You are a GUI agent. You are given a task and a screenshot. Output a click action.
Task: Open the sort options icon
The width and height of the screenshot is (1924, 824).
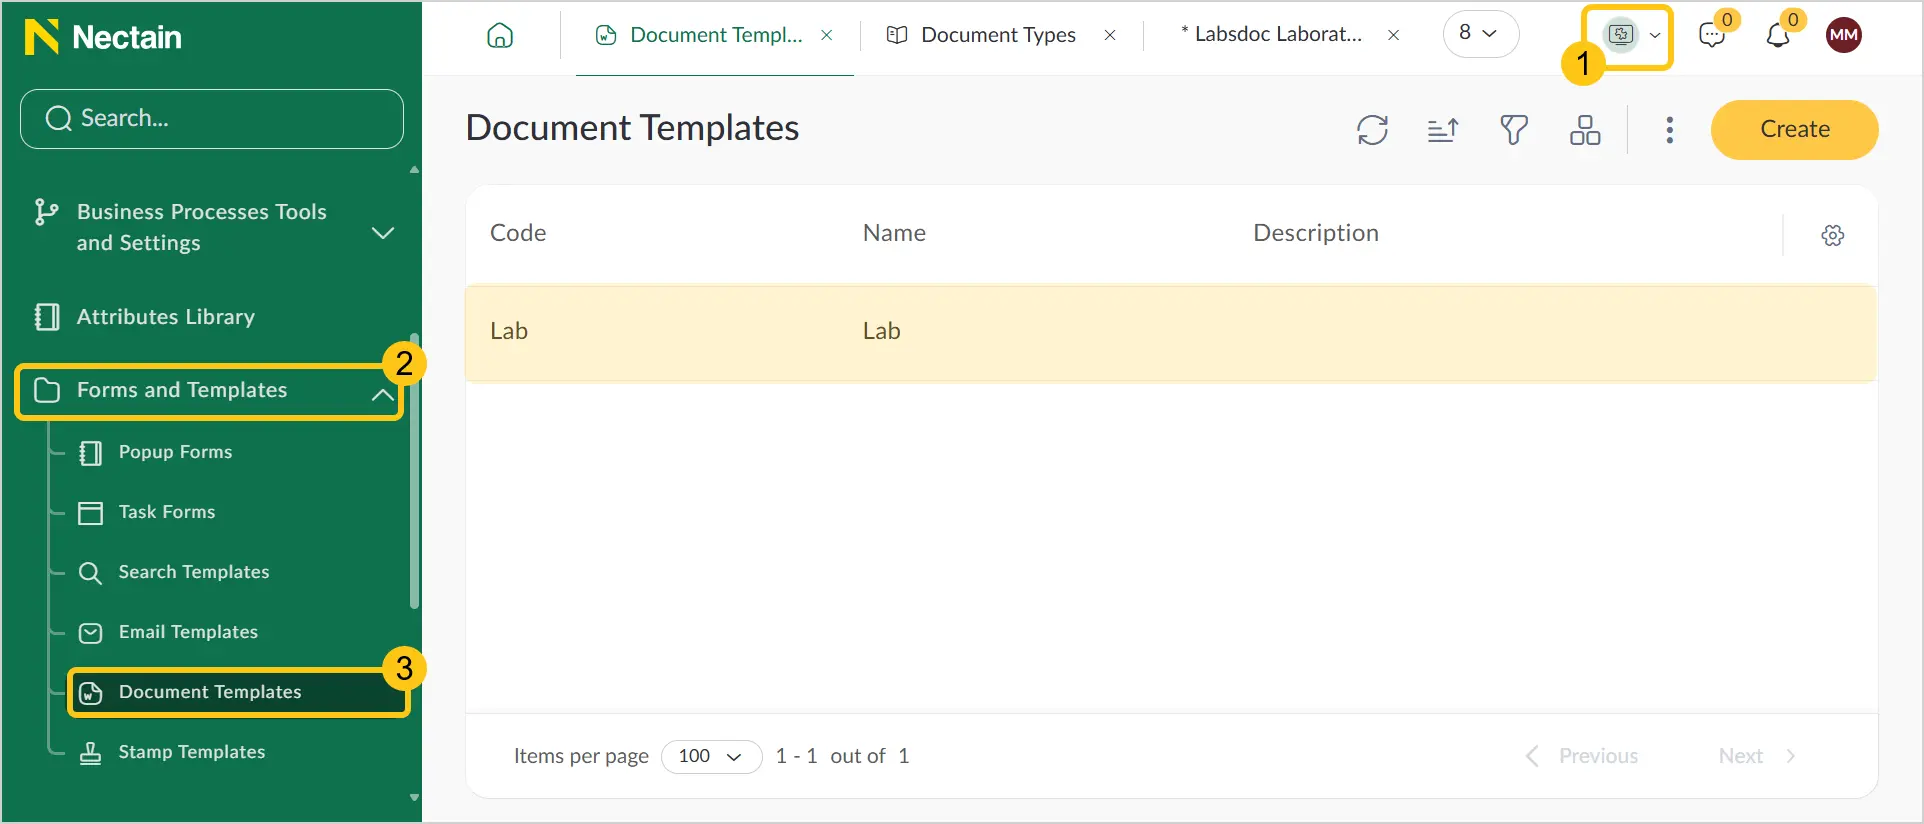point(1443,130)
